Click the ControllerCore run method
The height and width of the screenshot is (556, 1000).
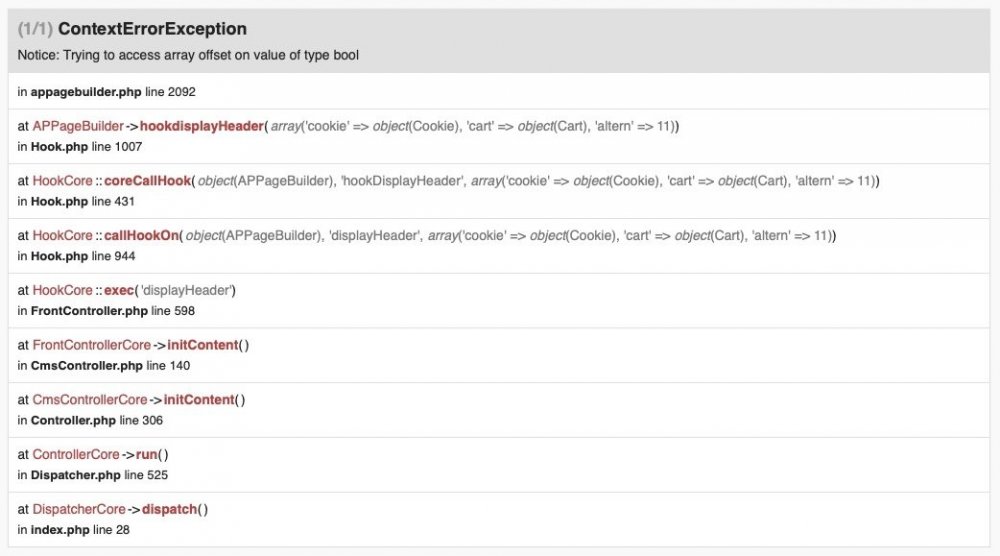coord(146,454)
